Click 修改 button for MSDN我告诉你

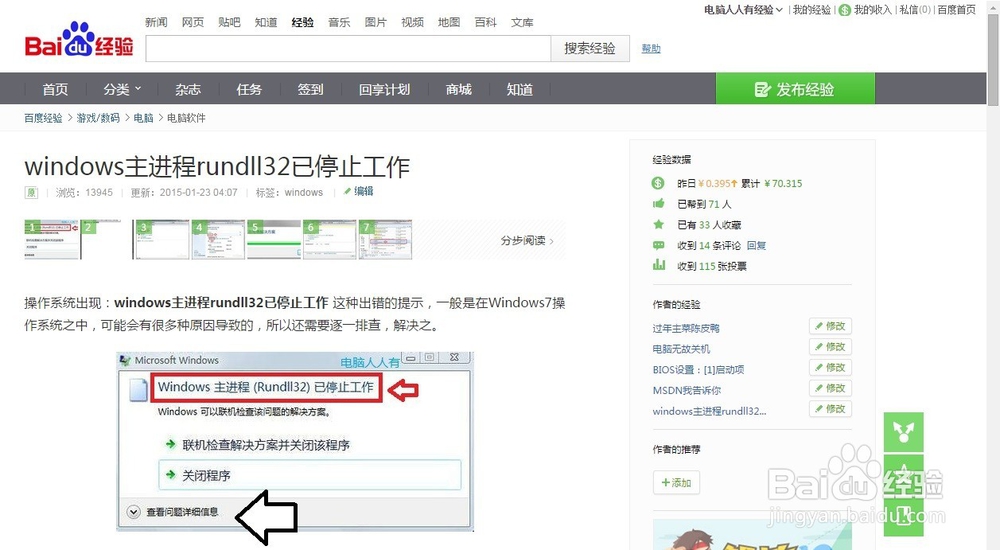click(830, 388)
